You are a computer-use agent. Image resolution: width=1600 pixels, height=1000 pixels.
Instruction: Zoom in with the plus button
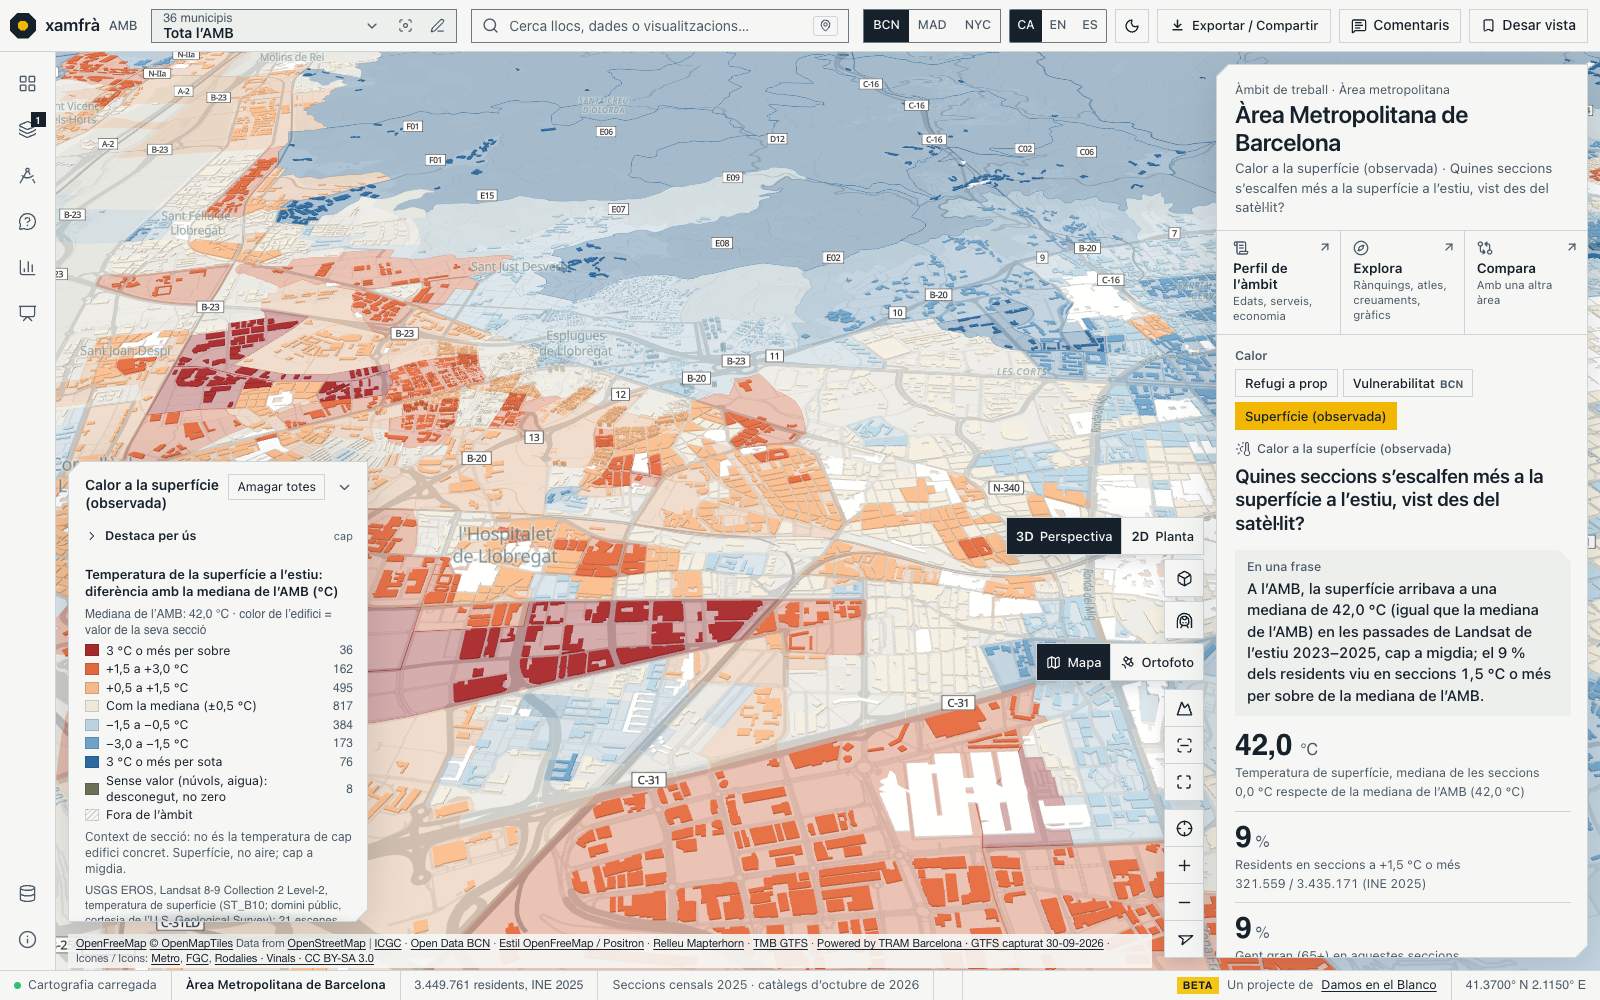1184,865
